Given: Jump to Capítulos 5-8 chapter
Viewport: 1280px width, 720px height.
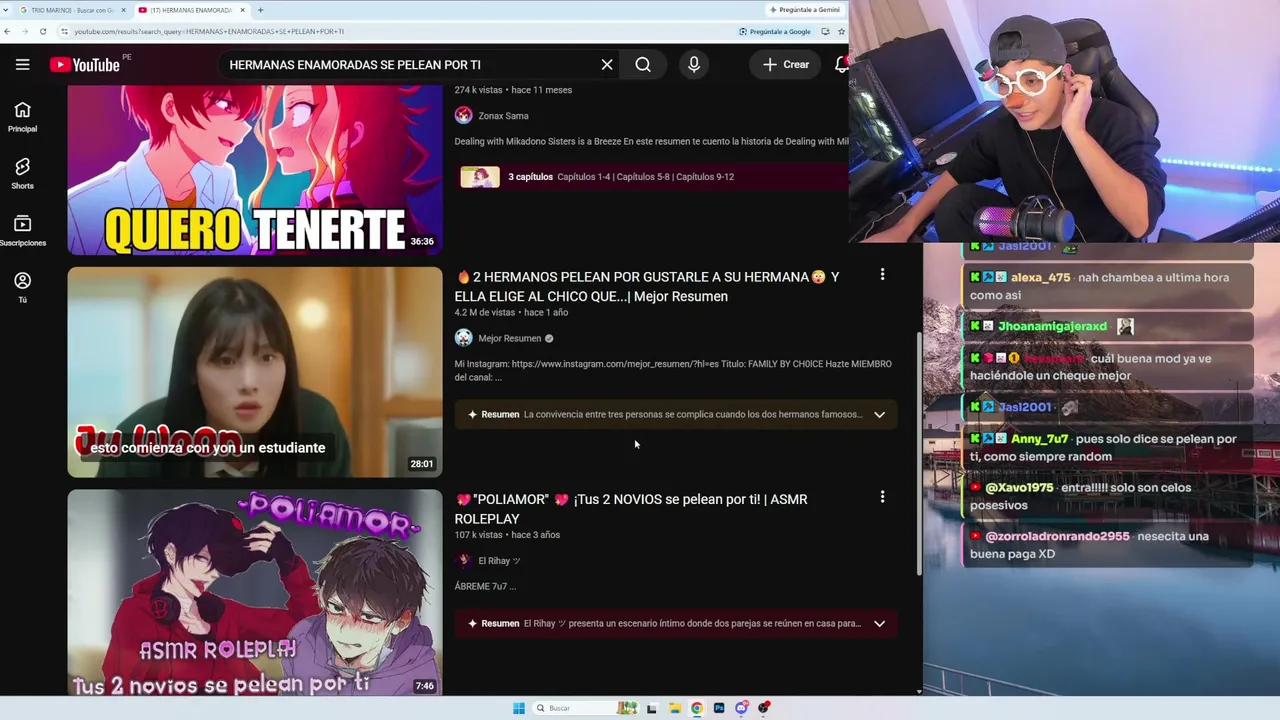Looking at the screenshot, I should click(x=643, y=177).
